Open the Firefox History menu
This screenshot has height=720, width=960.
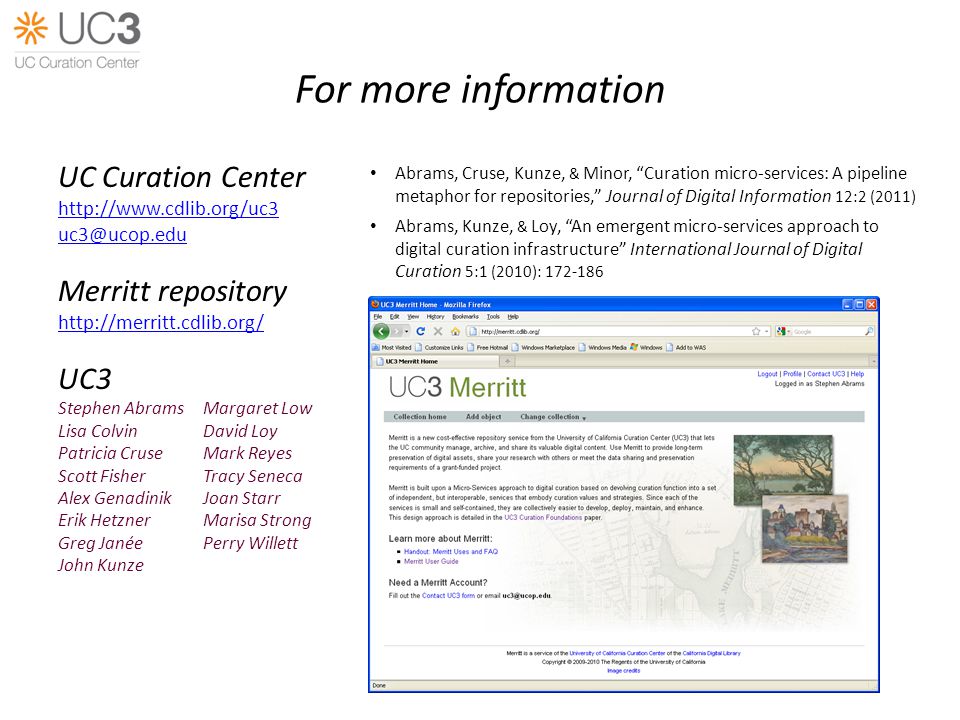pos(435,317)
